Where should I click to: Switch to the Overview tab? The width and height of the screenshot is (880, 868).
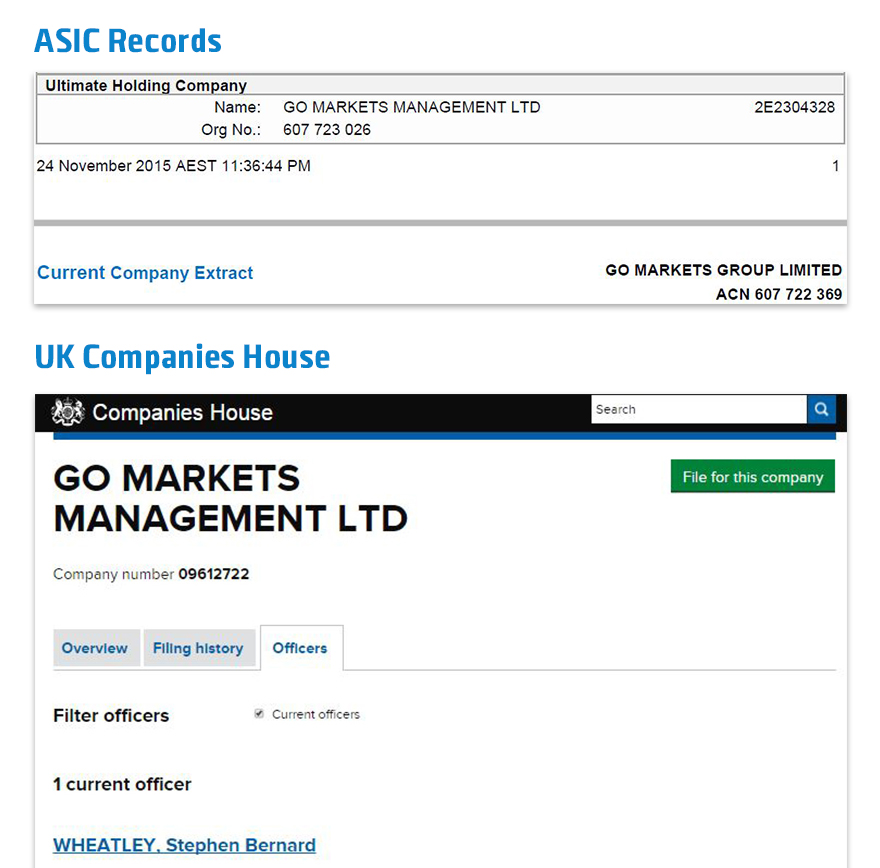click(94, 648)
